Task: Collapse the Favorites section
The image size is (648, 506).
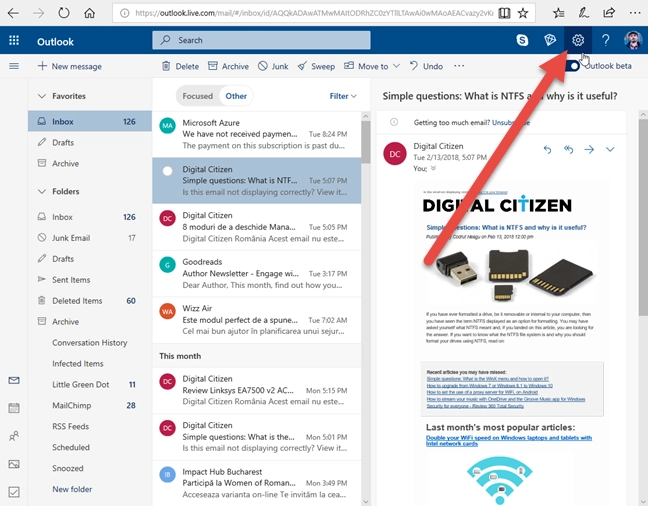Action: coord(42,96)
